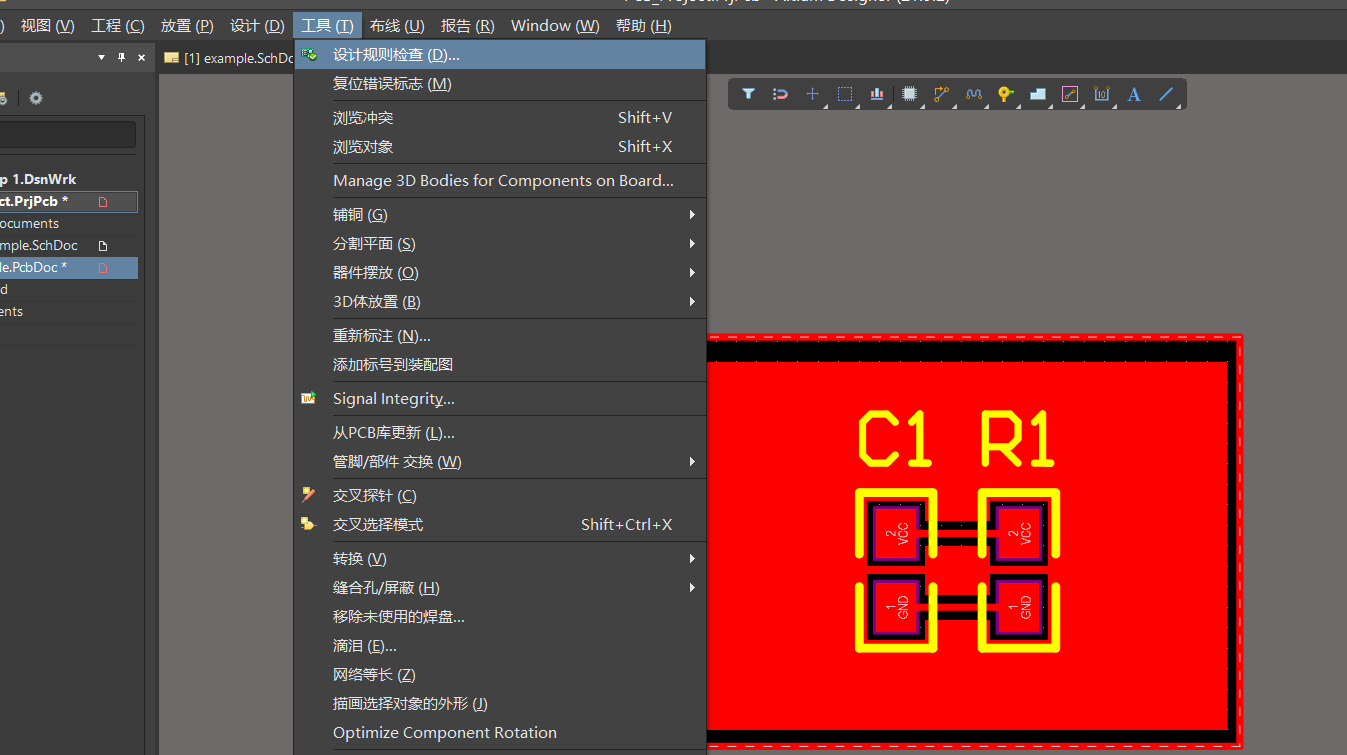Select the Place Dimension icon
Viewport: 1347px width, 755px height.
click(1102, 94)
